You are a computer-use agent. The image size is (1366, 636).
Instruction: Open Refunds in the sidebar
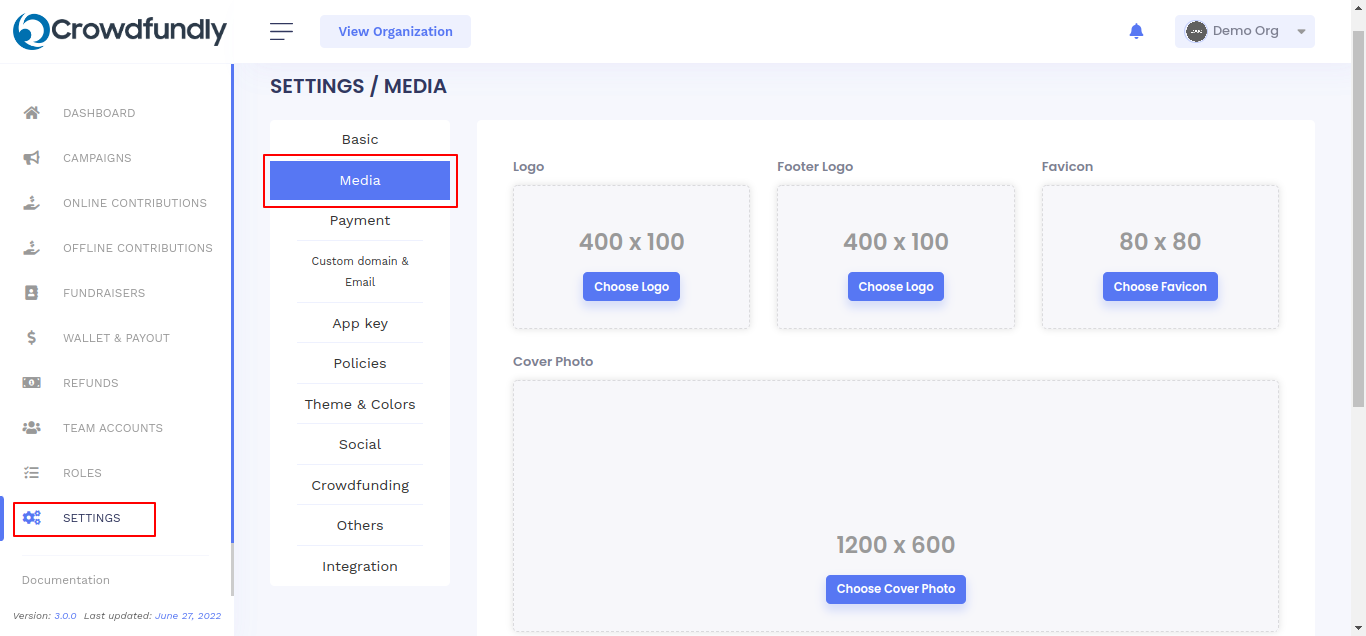91,383
